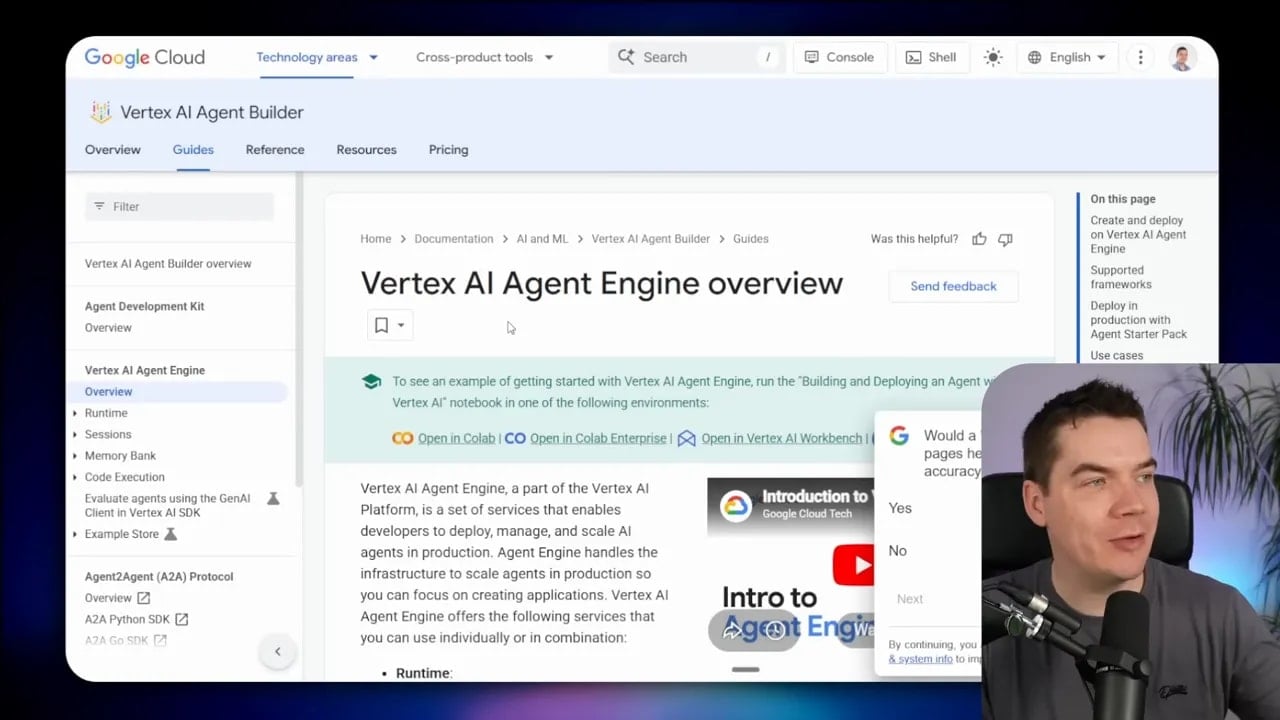This screenshot has height=720, width=1280.
Task: Go to the Documentation breadcrumb
Action: 454,239
